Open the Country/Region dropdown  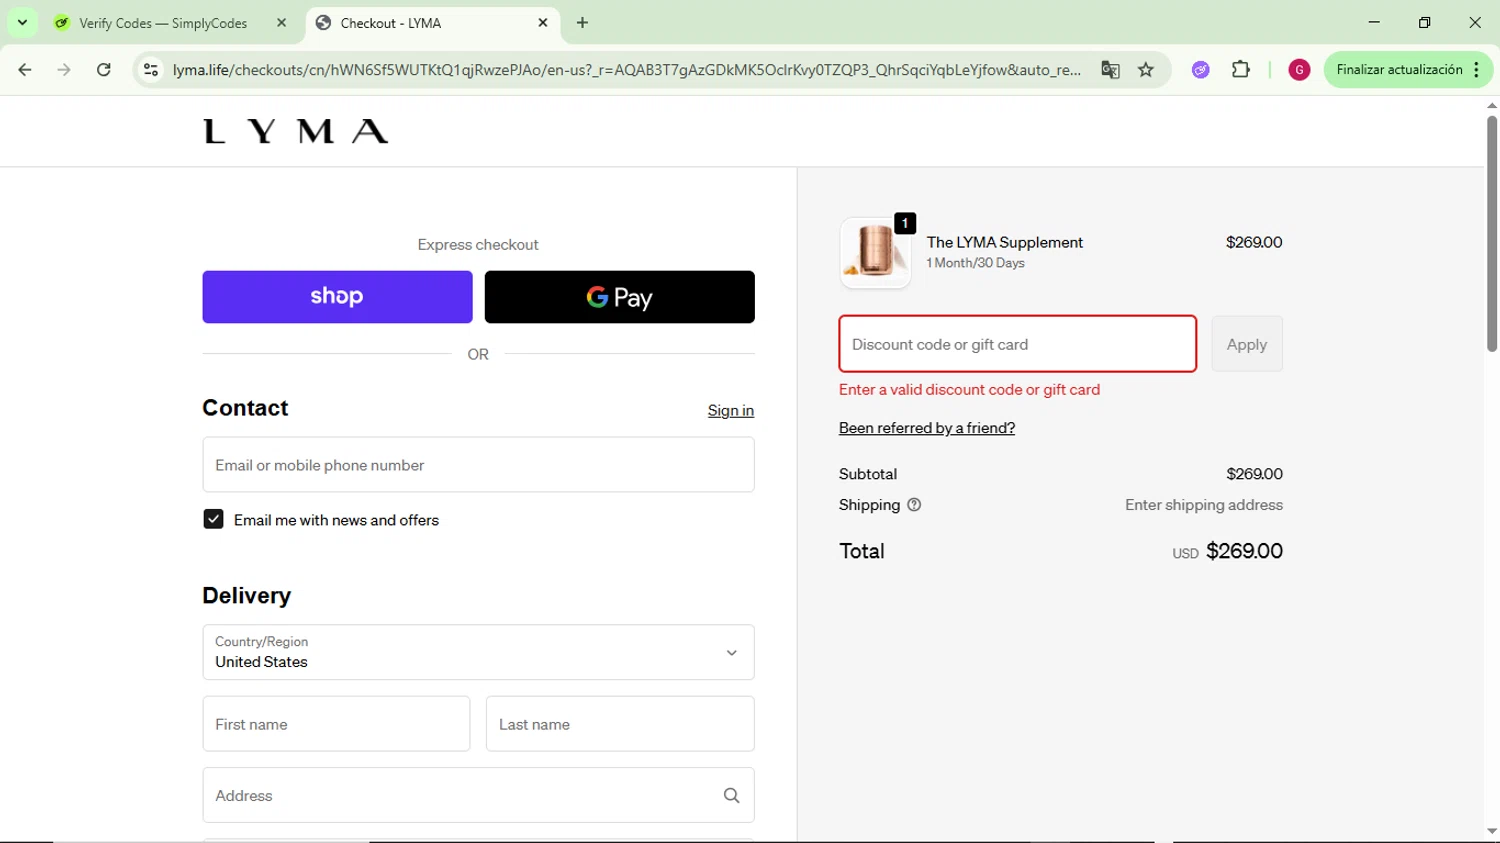click(478, 652)
